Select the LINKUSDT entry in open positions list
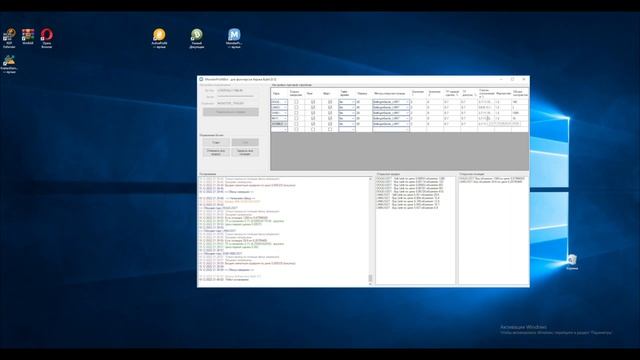The width and height of the screenshot is (640, 360). (x=491, y=182)
